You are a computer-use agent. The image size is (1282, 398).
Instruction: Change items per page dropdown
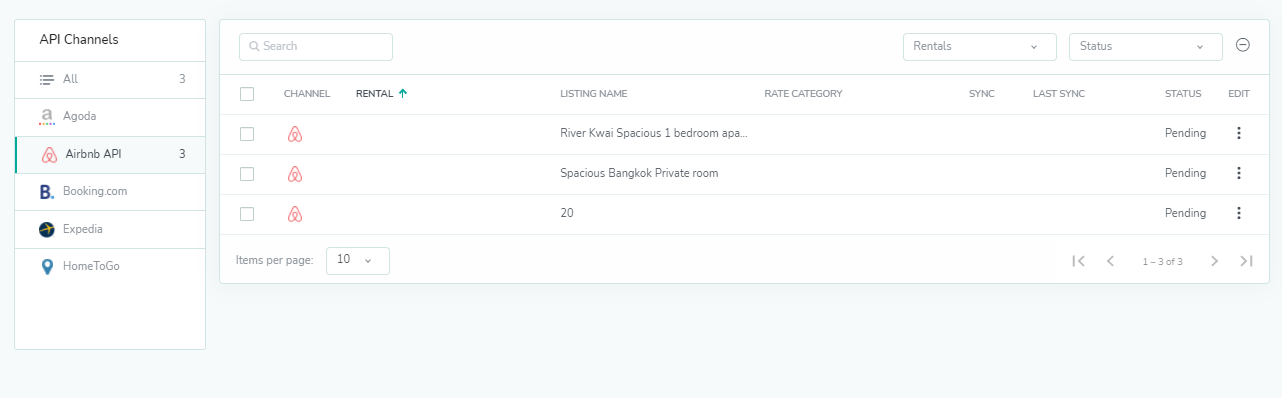358,260
